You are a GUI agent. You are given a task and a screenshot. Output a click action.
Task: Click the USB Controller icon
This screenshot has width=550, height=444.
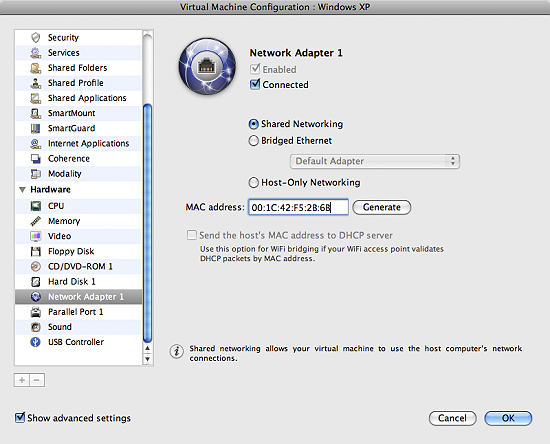(35, 342)
